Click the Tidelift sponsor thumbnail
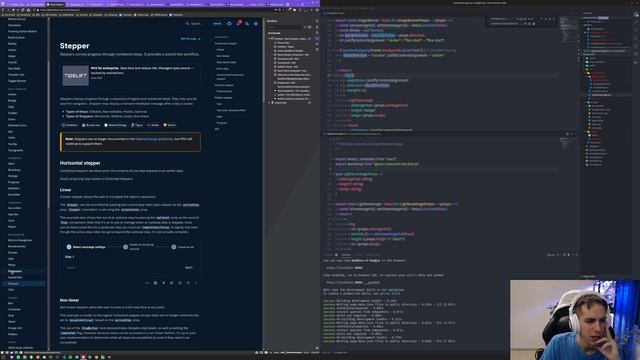 click(x=76, y=76)
